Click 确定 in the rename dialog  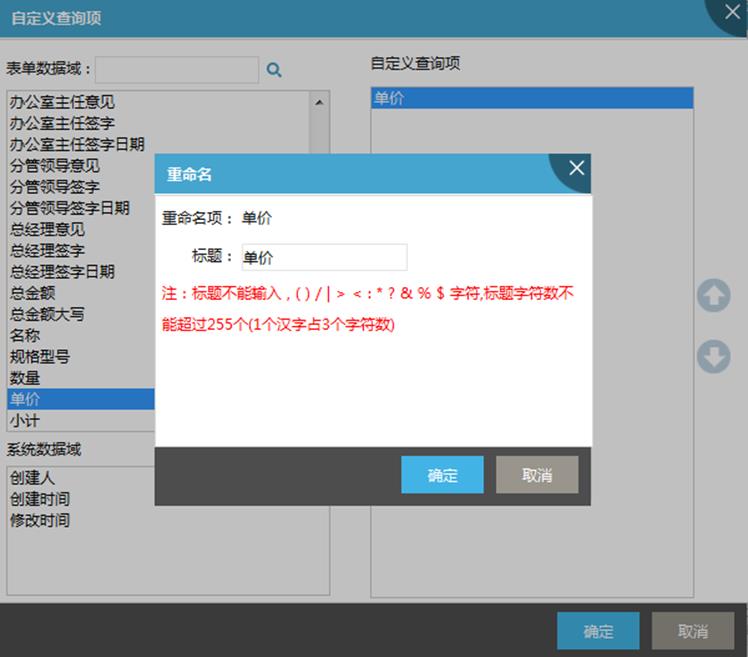(x=442, y=475)
